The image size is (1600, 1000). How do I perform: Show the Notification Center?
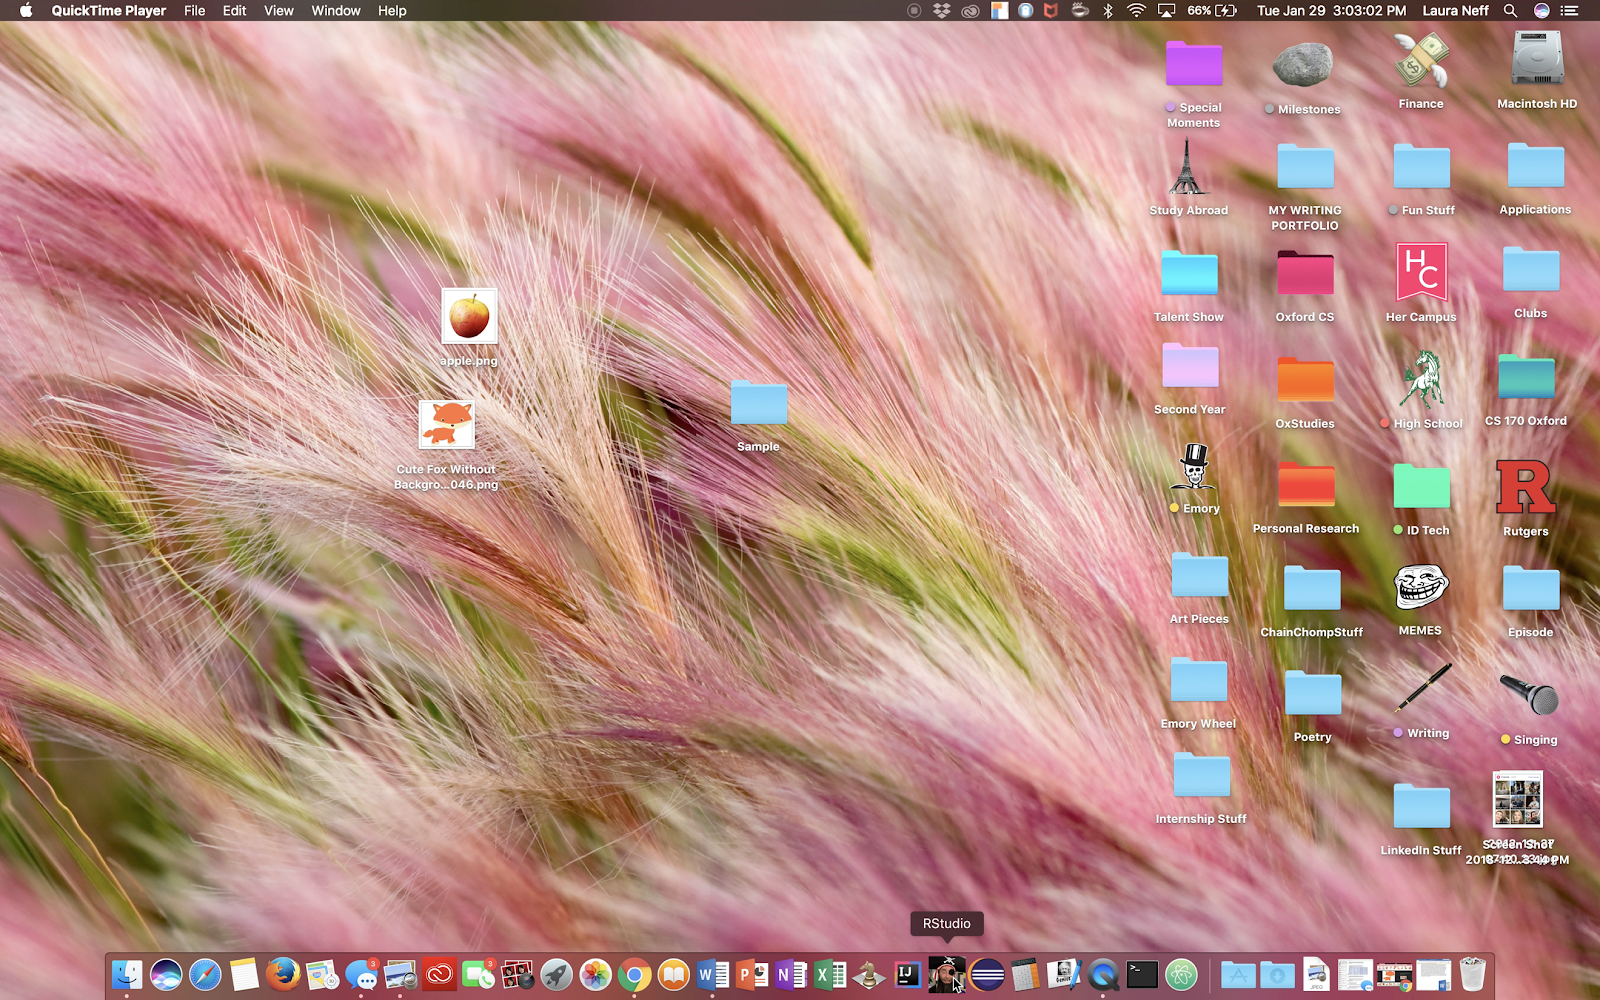coord(1569,11)
